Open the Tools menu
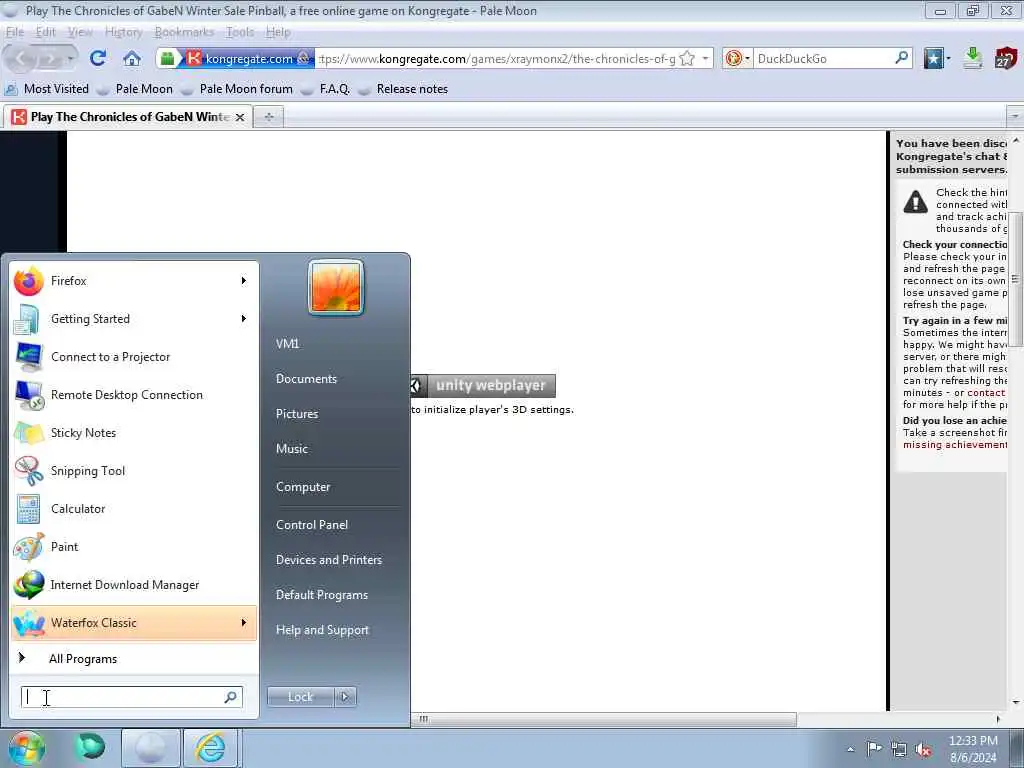This screenshot has height=768, width=1024. [240, 32]
